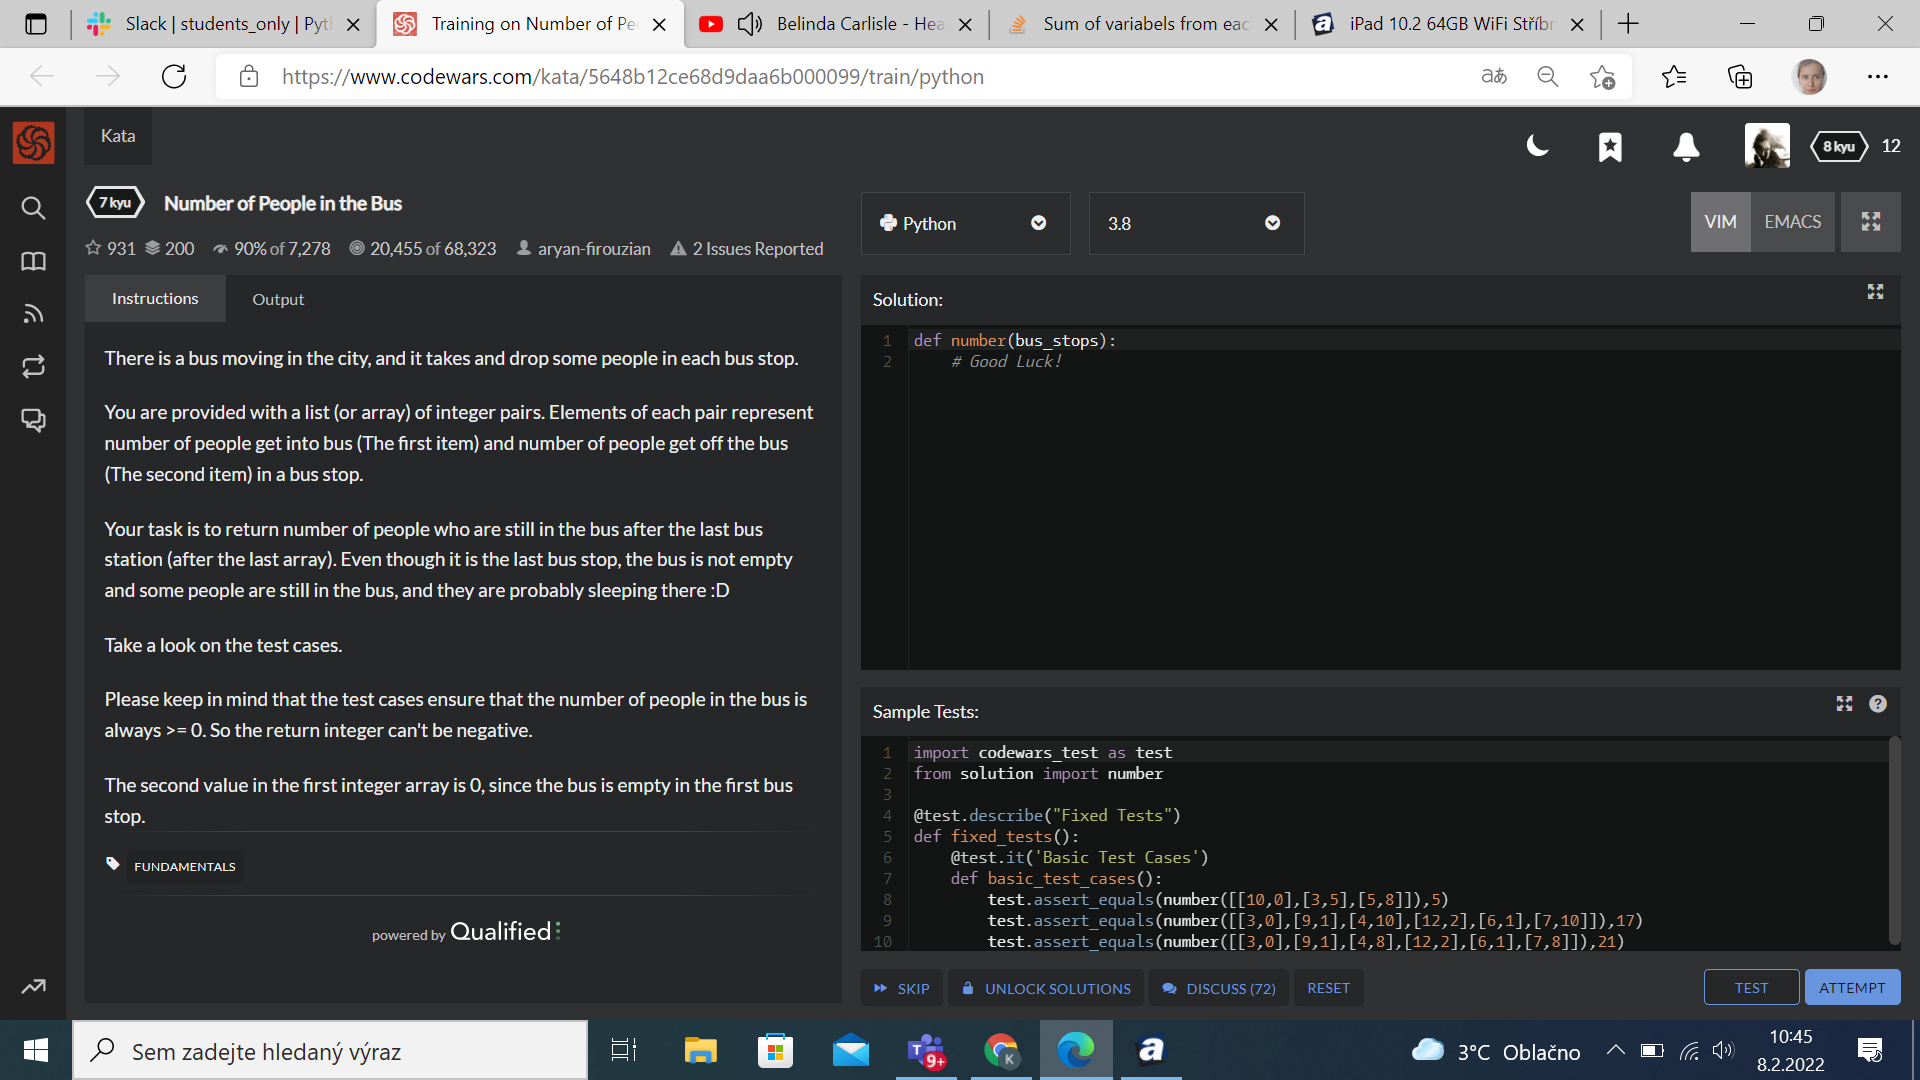The height and width of the screenshot is (1080, 1920).
Task: Expand the solution editor to fullscreen
Action: (1875, 291)
